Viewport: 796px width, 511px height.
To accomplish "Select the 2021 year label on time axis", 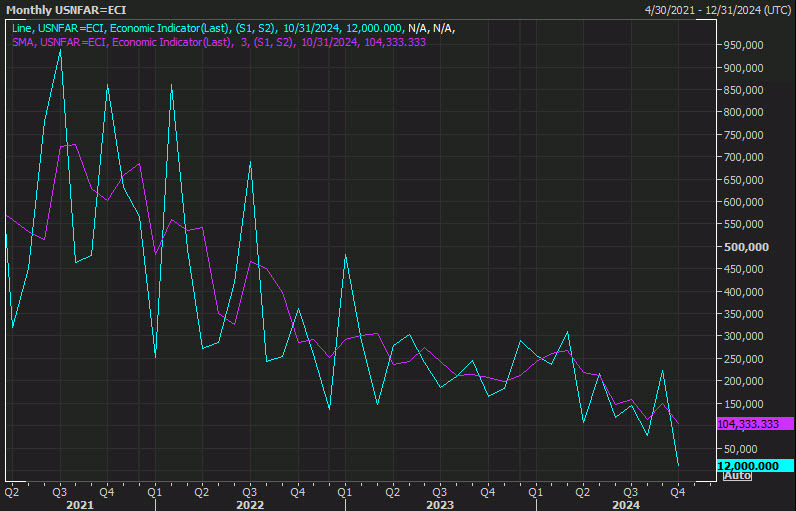I will click(80, 505).
